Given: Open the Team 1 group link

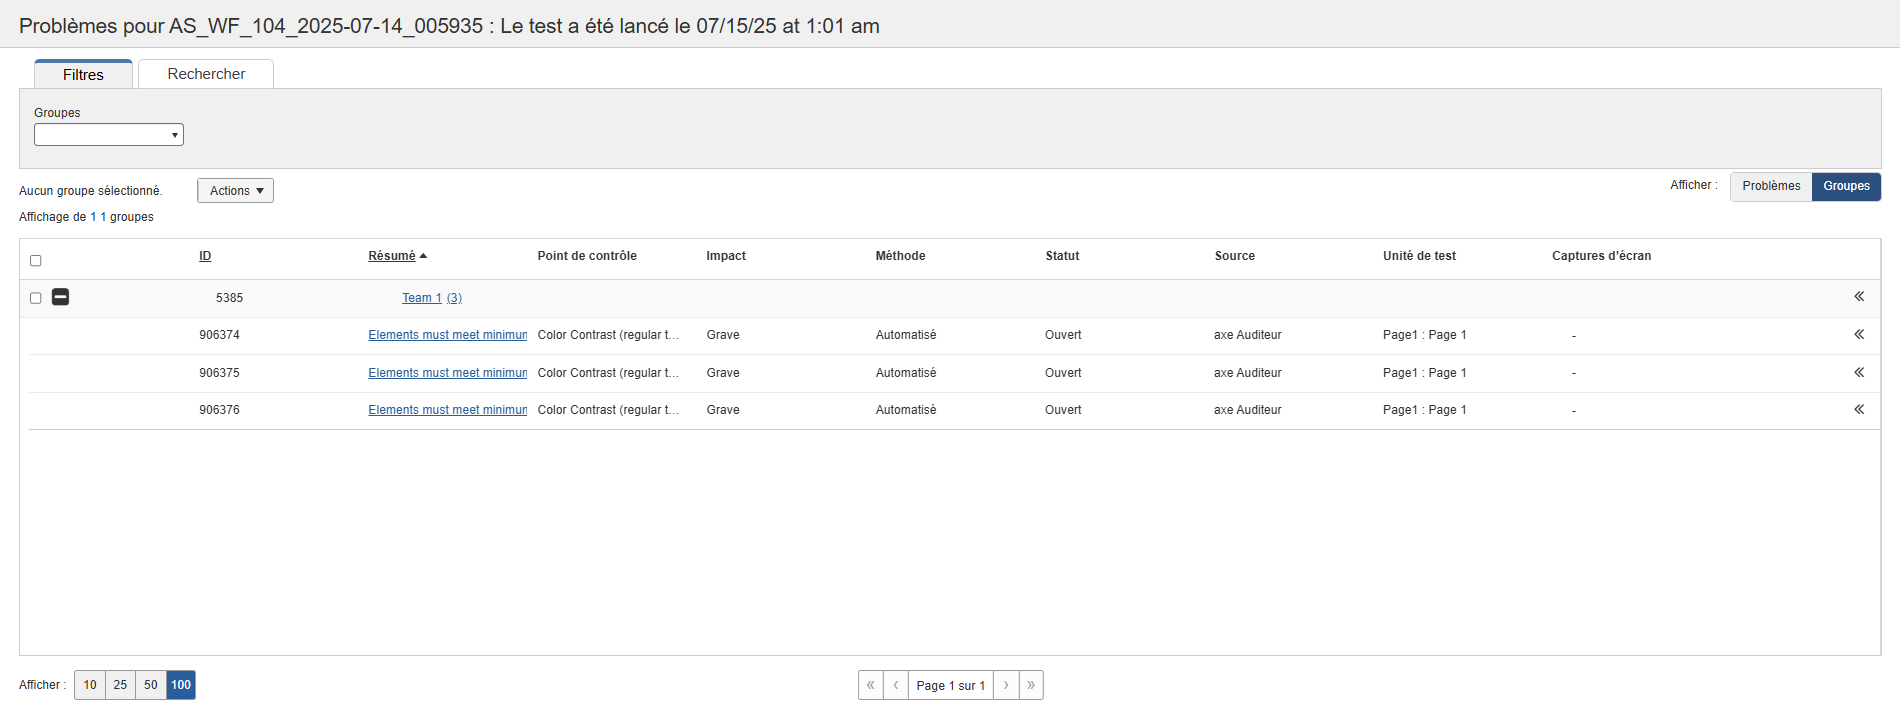Looking at the screenshot, I should point(422,298).
